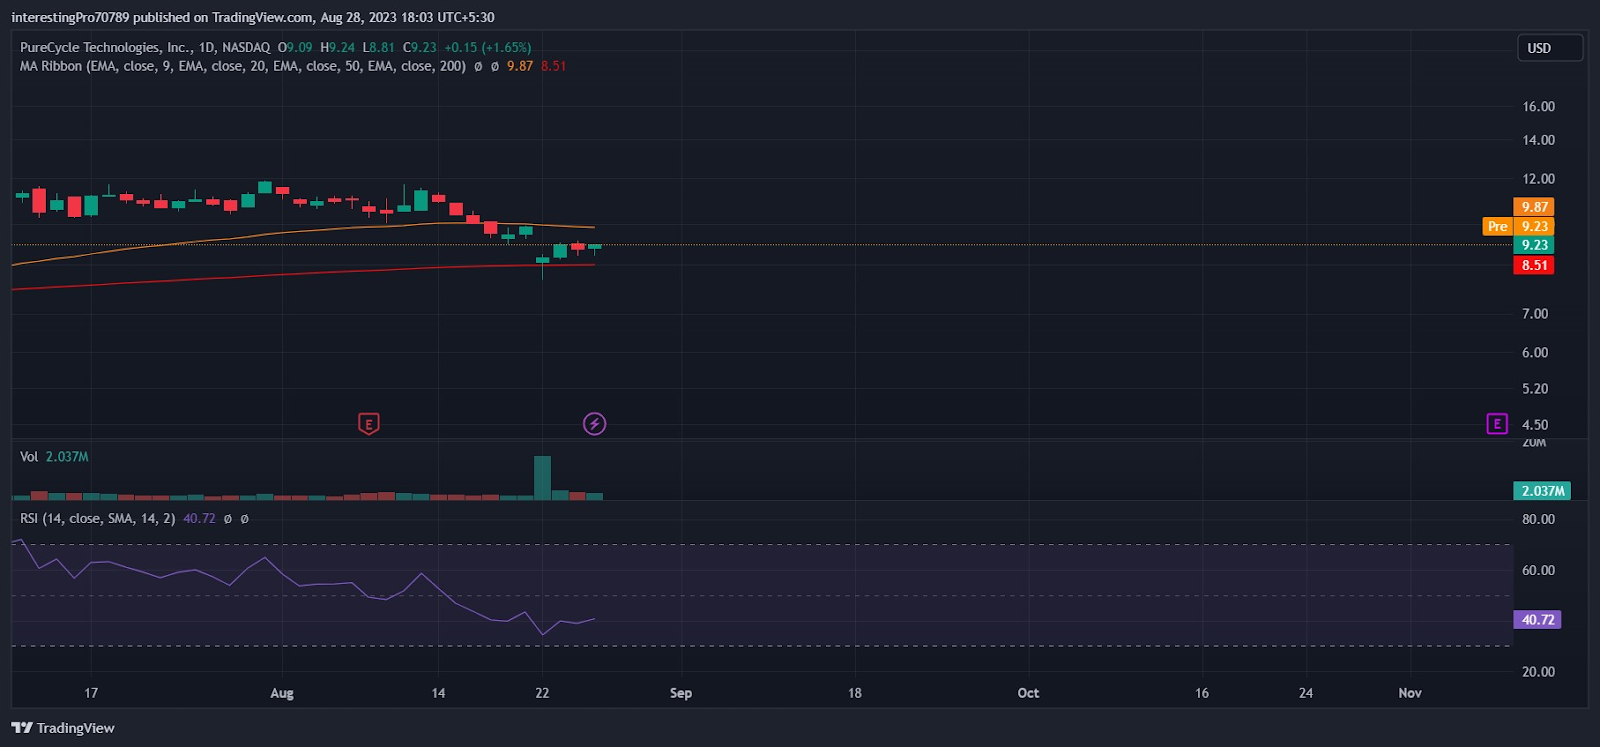This screenshot has width=1600, height=747.
Task: Click the 8.51 value in MA Ribbon legend
Action: [554, 66]
